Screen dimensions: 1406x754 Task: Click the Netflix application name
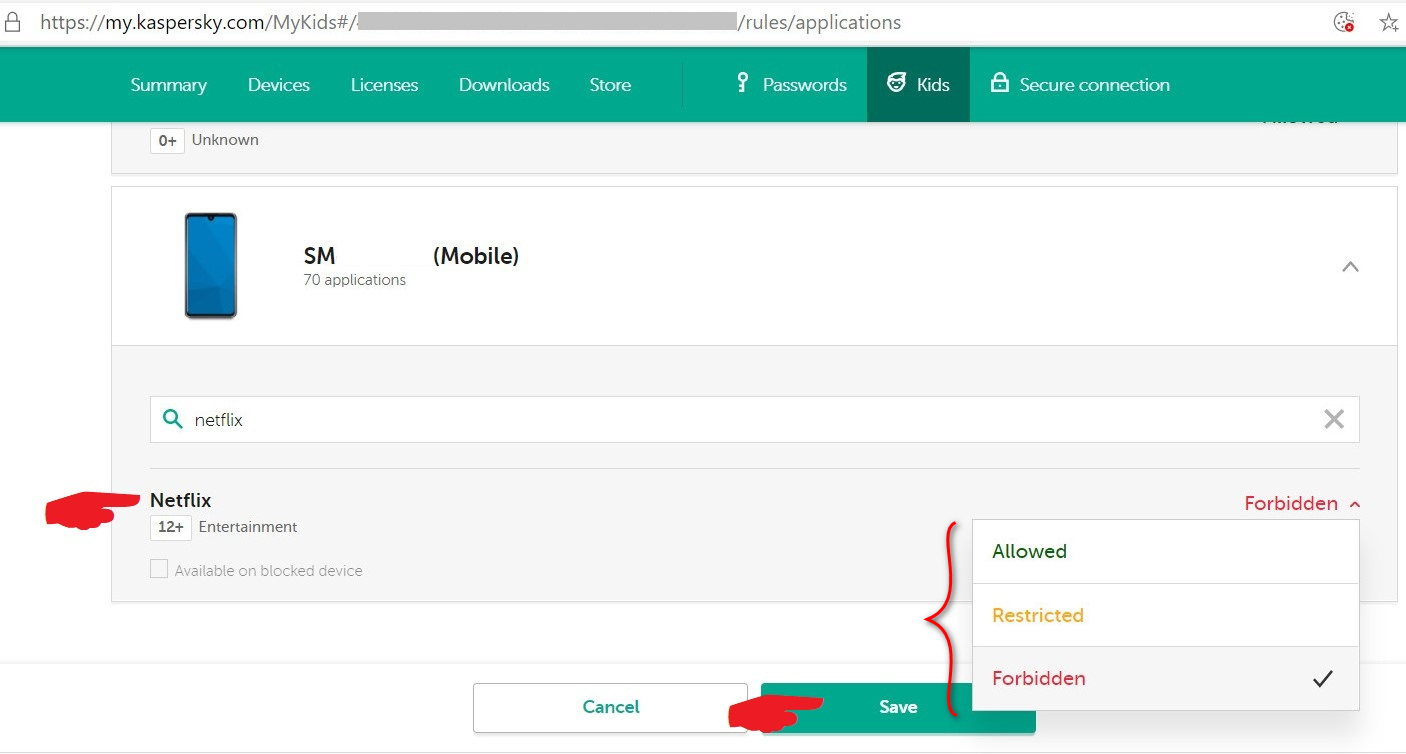coord(181,500)
